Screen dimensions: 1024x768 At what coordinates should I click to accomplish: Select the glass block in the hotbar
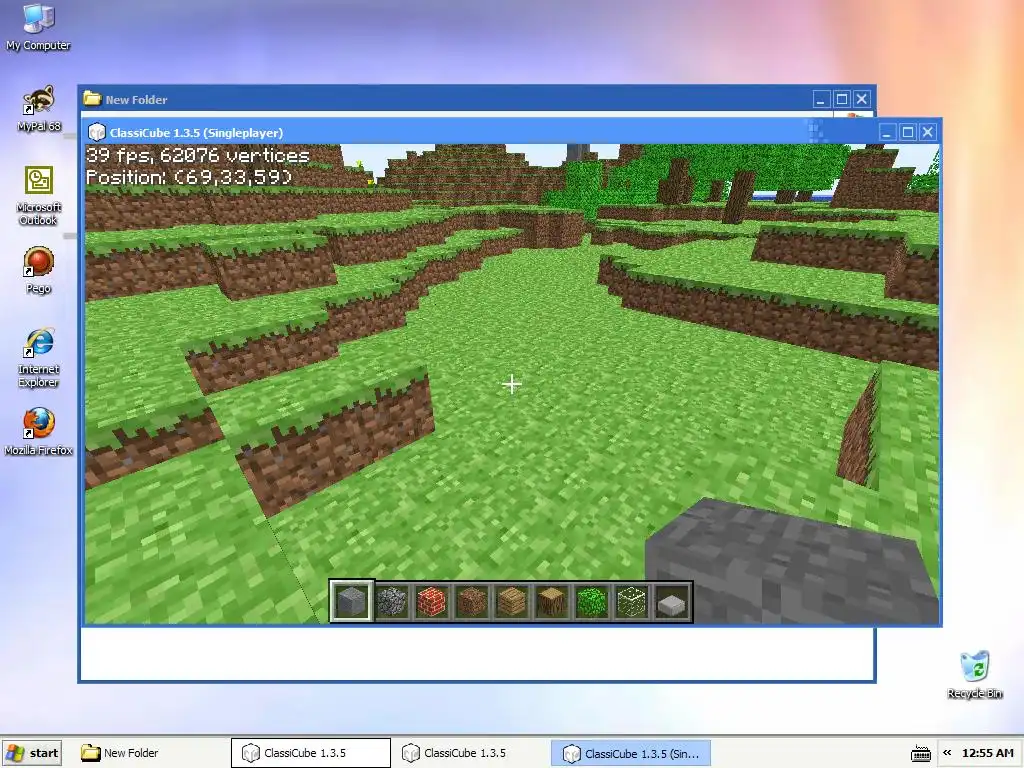pos(632,601)
